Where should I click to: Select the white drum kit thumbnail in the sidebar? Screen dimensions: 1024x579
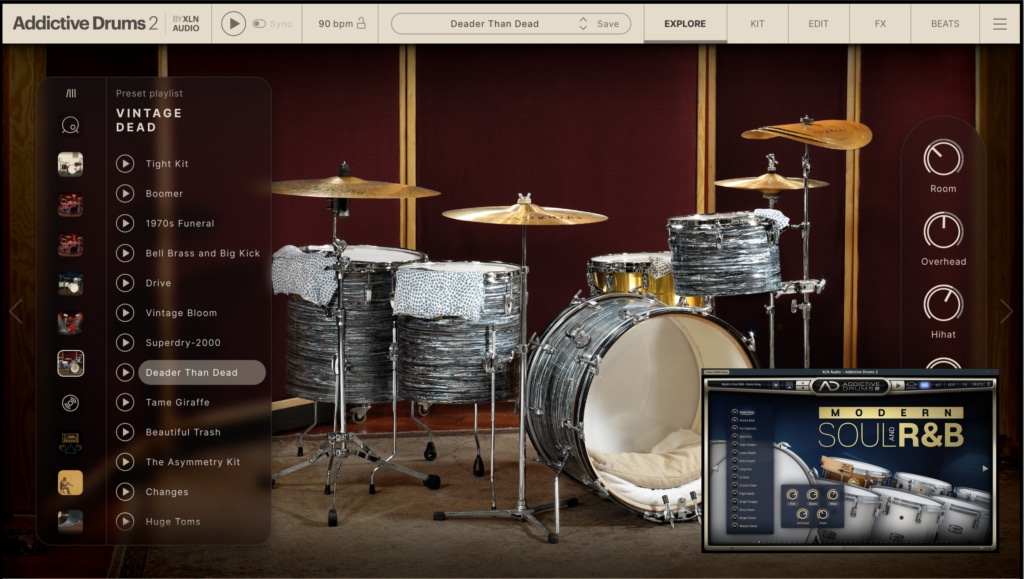(71, 164)
